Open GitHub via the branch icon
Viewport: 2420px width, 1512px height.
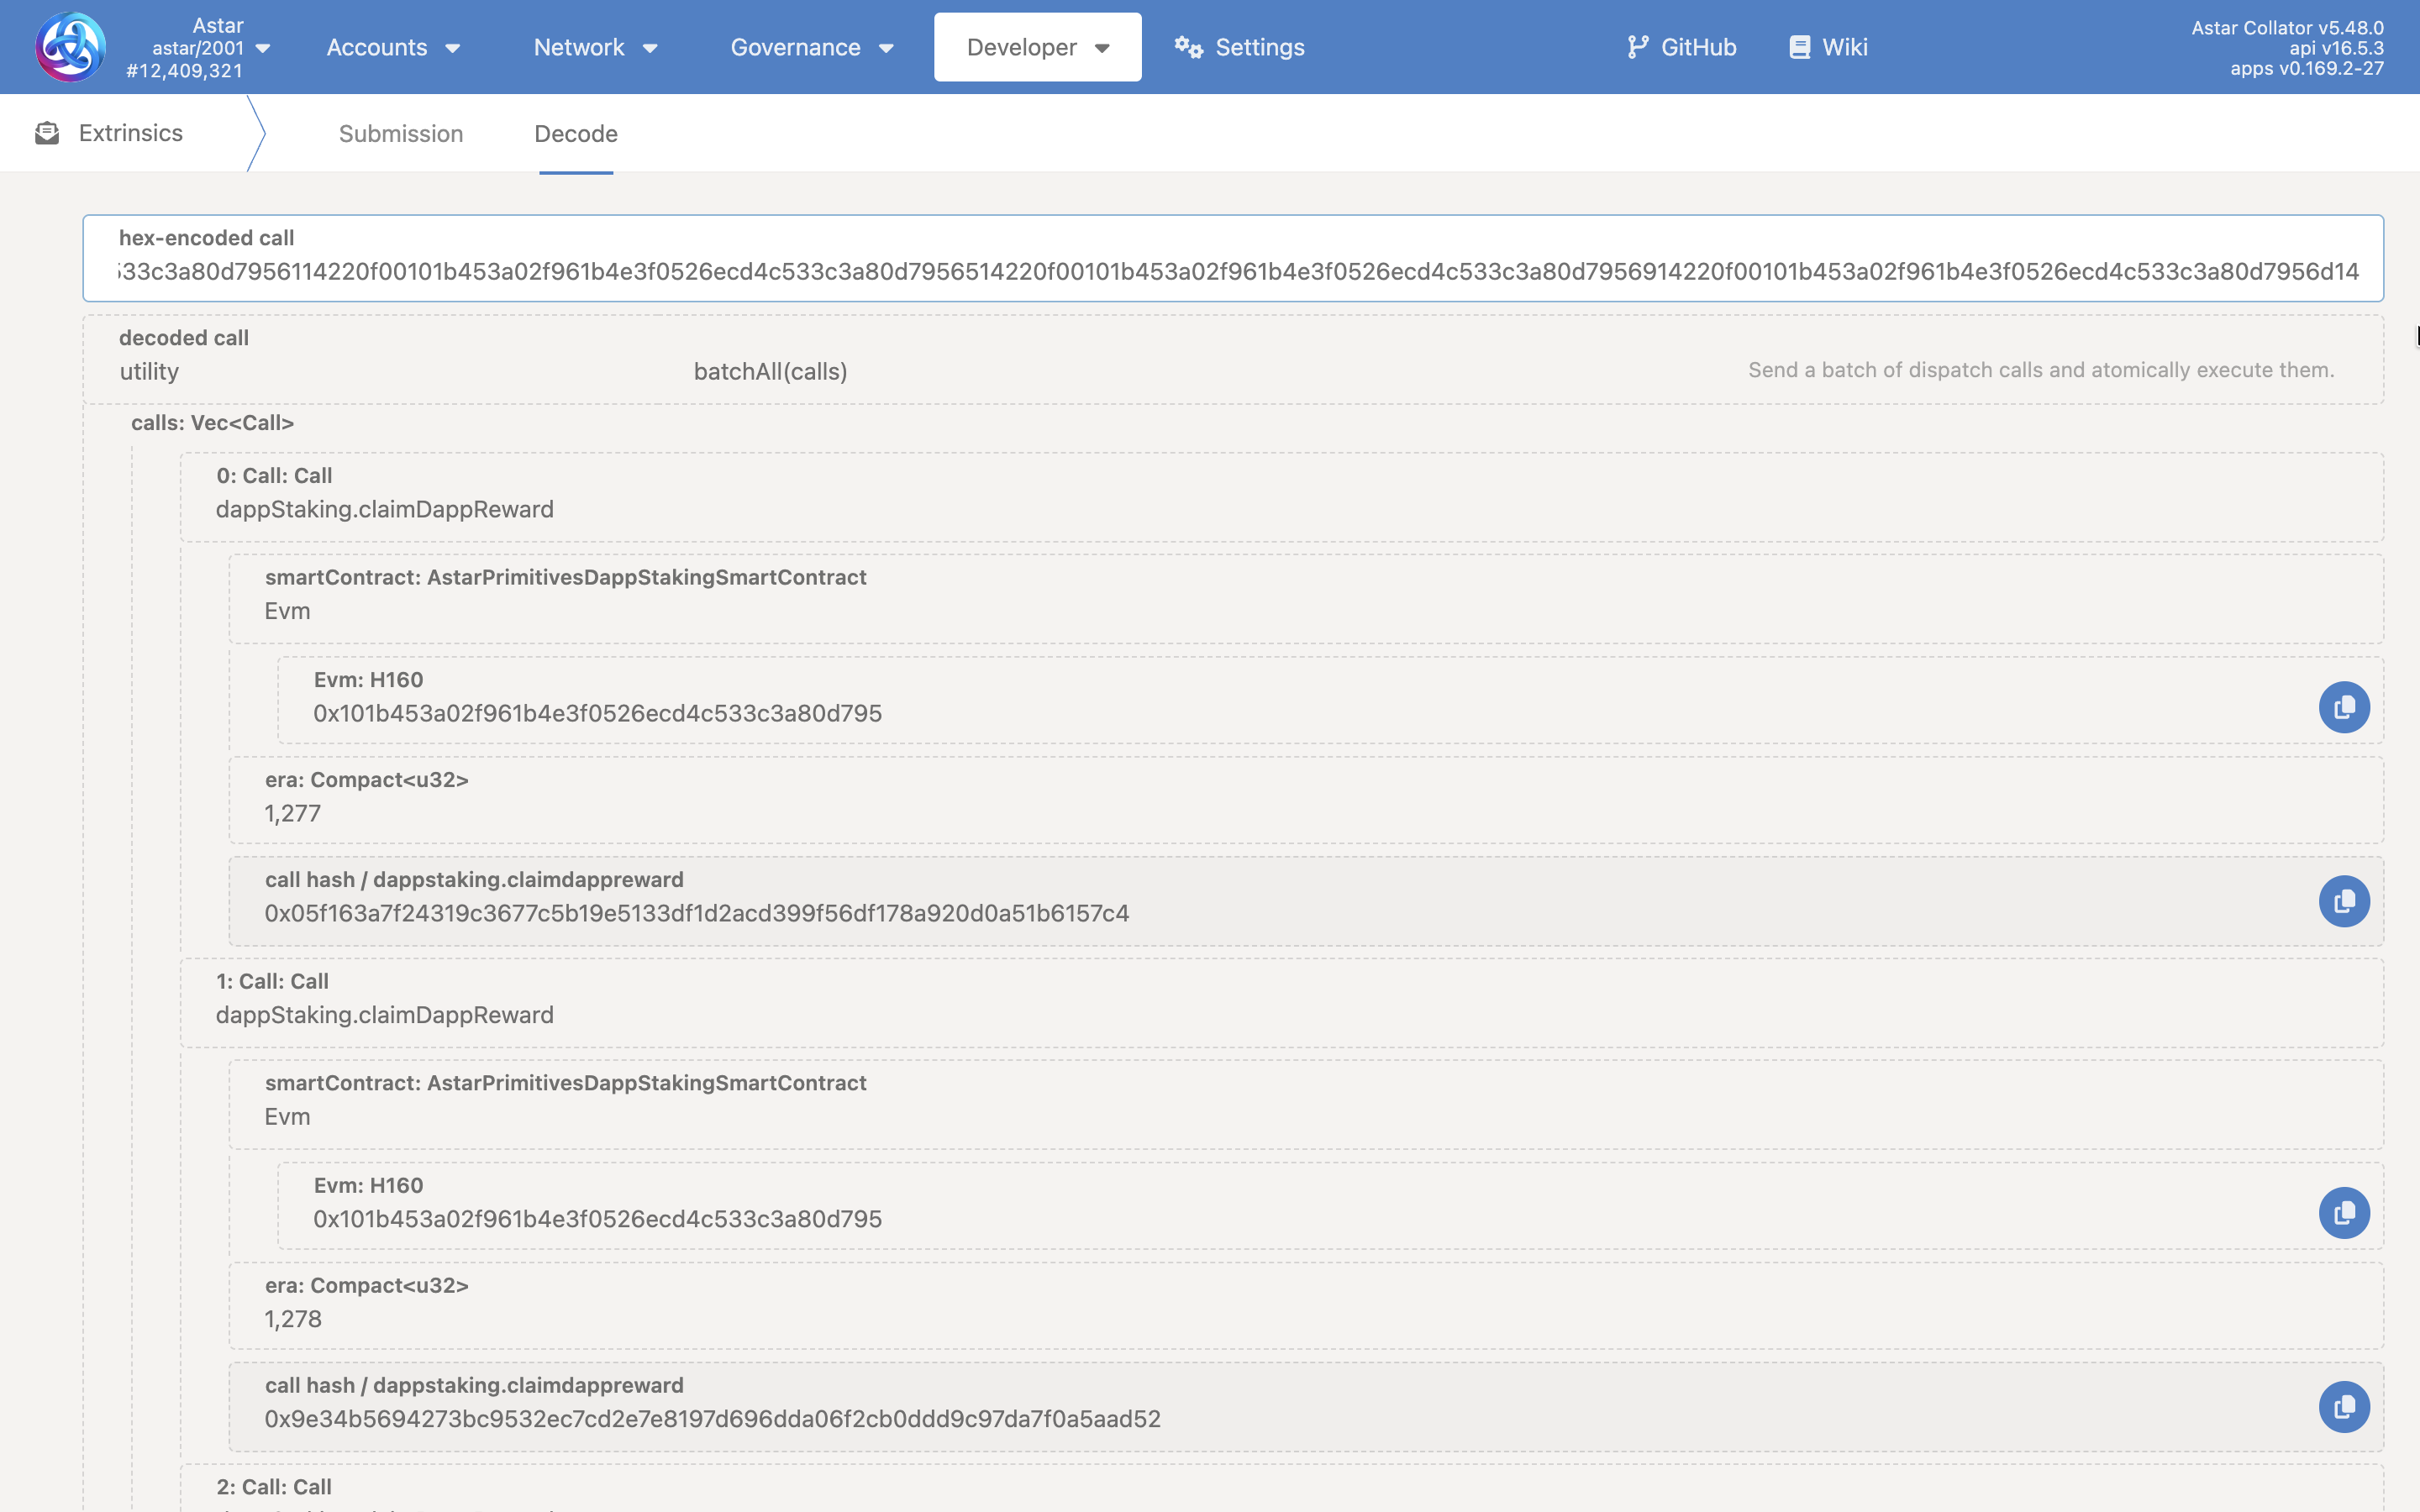[1638, 46]
